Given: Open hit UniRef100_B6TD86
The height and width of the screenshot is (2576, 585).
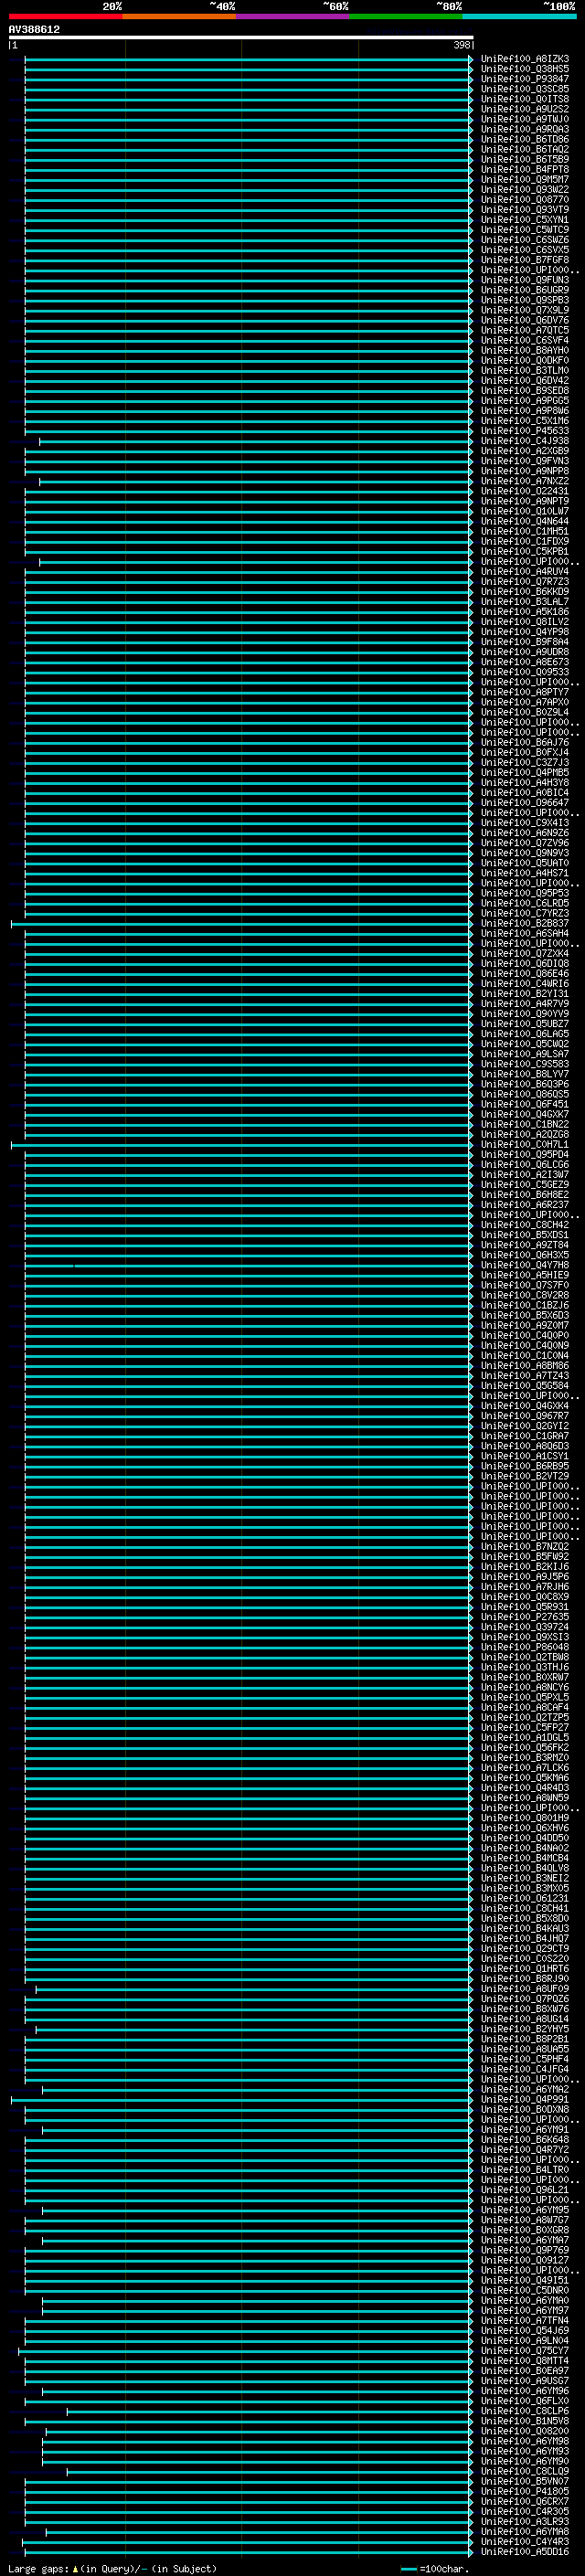Looking at the screenshot, I should [525, 139].
